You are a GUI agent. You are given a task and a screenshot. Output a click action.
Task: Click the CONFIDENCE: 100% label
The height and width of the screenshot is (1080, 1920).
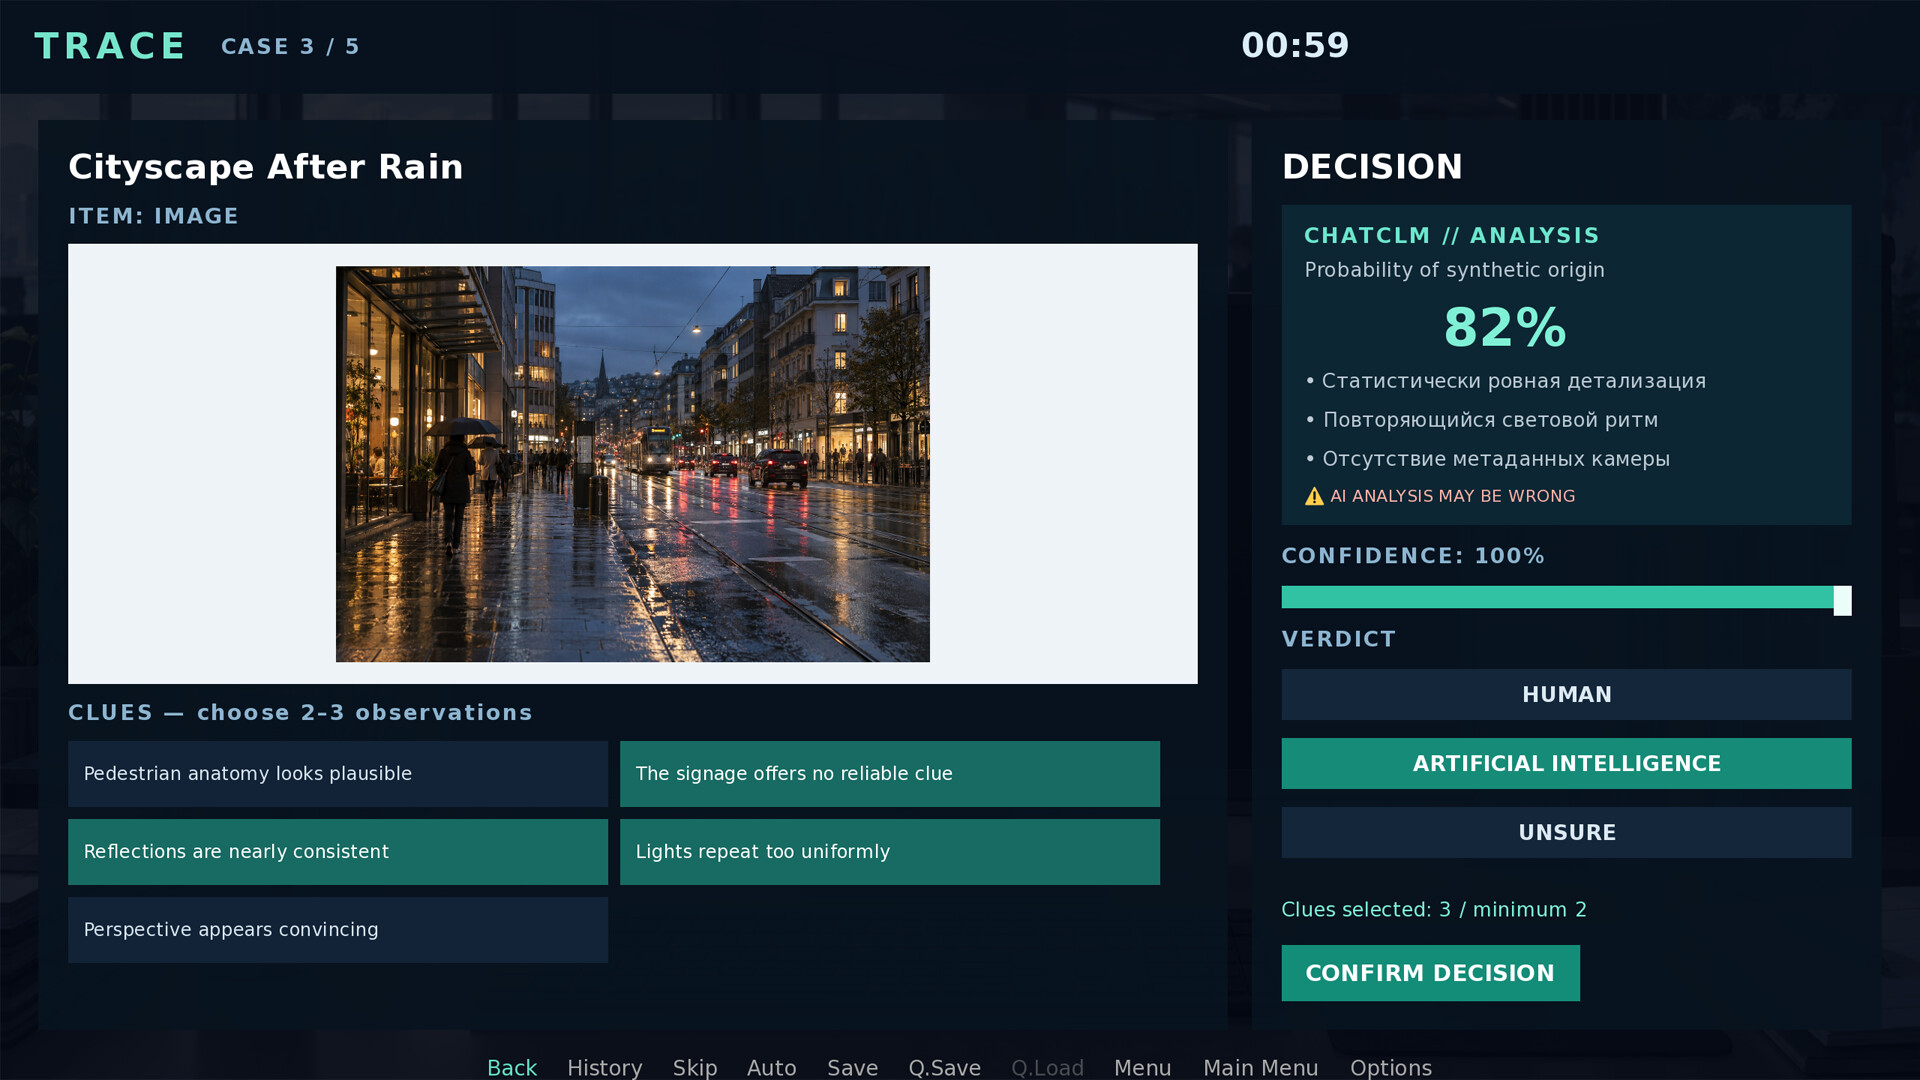tap(1413, 556)
